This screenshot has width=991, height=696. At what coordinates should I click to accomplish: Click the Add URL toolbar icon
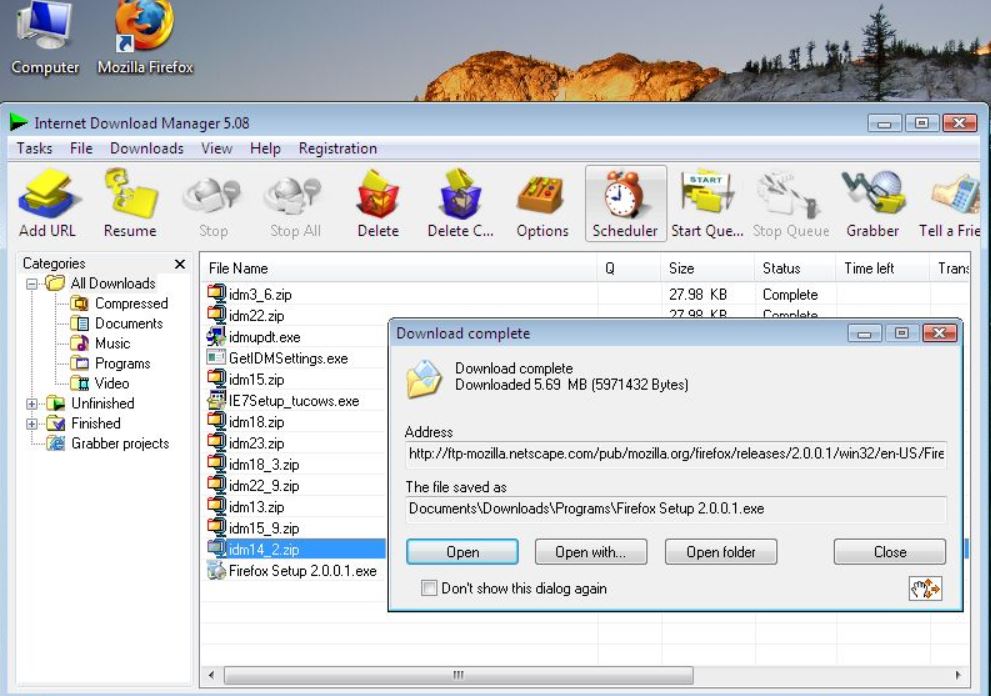tap(48, 193)
